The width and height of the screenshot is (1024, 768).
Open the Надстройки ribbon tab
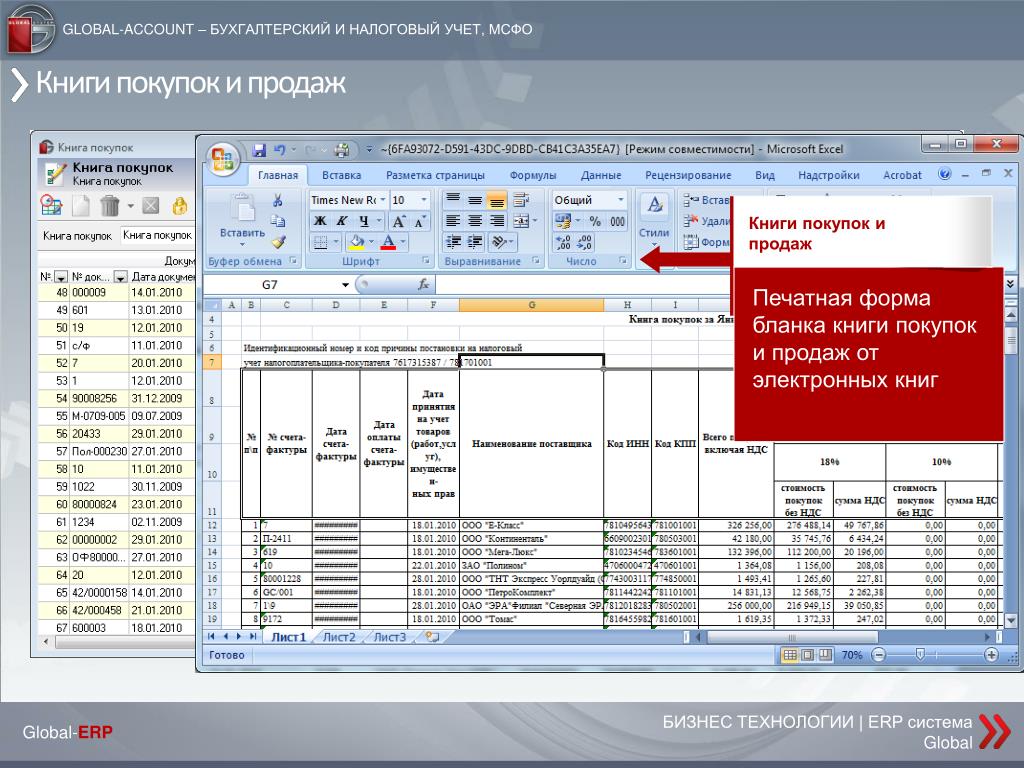[829, 175]
